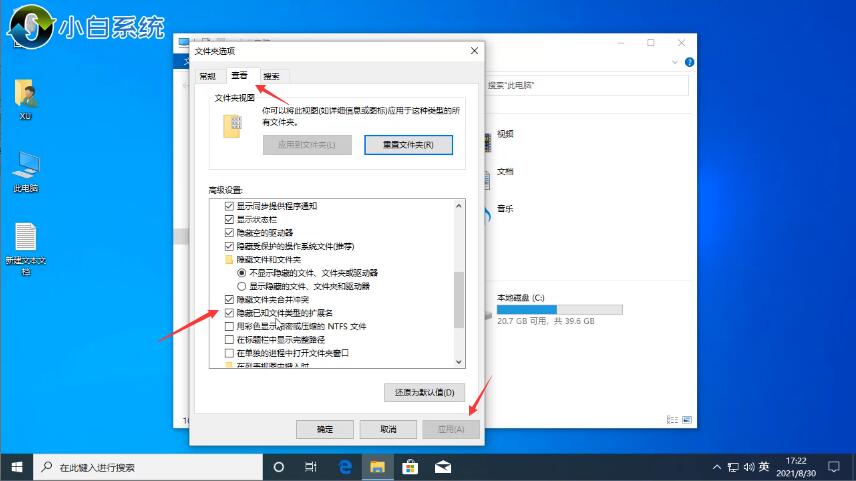
Task: Click the 重置文件夹(R) button
Action: click(x=408, y=145)
